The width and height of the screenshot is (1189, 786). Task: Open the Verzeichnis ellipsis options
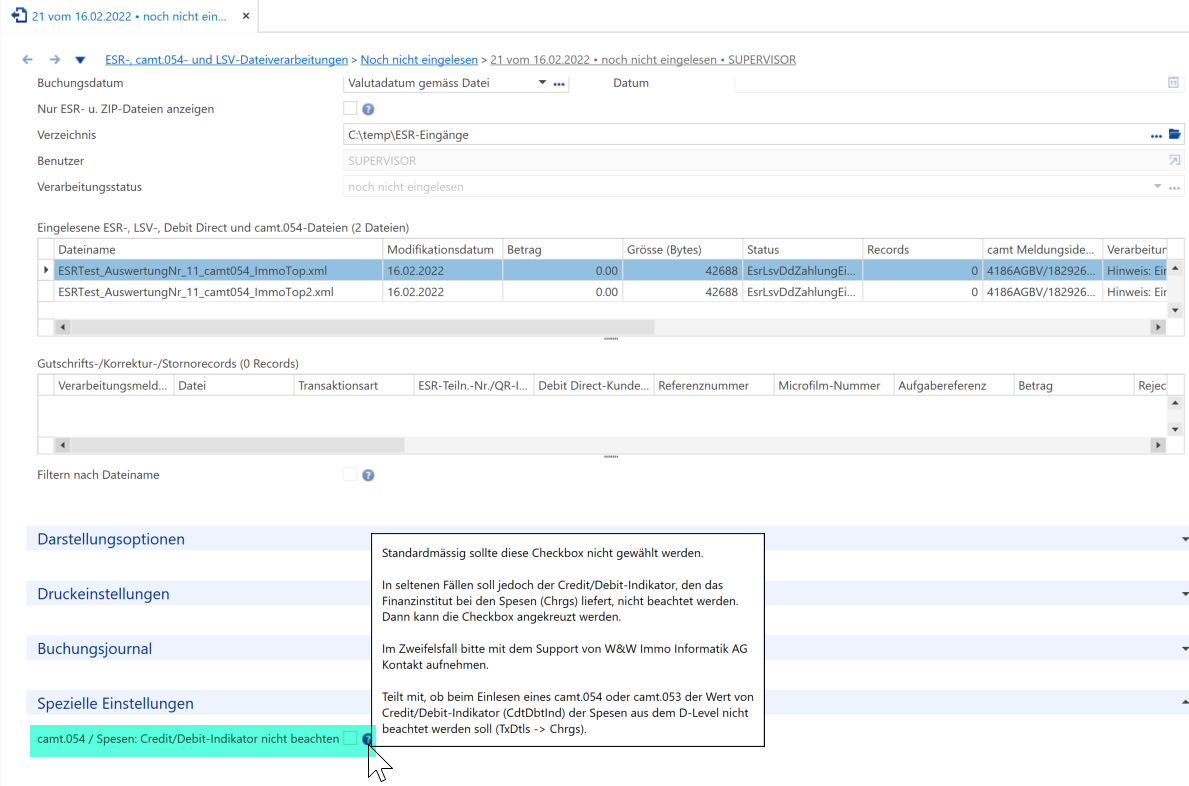[x=1156, y=136]
